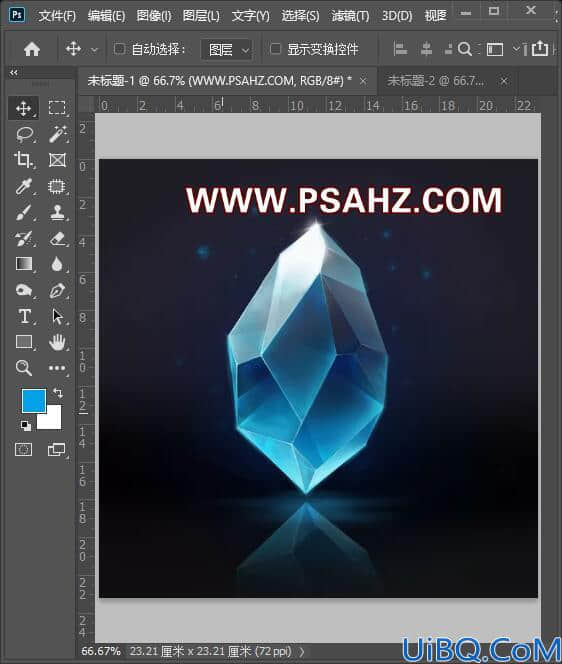Select the Eyedropper tool

tap(23, 186)
